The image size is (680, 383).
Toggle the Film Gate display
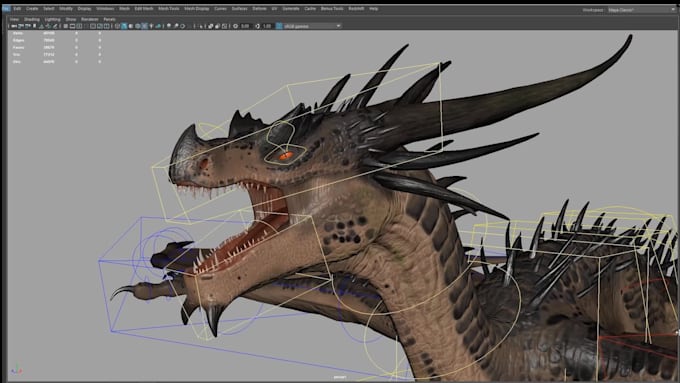click(x=72, y=26)
